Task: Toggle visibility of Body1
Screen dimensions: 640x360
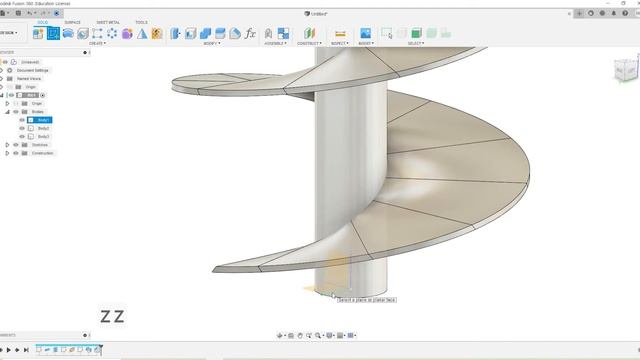Action: click(22, 120)
